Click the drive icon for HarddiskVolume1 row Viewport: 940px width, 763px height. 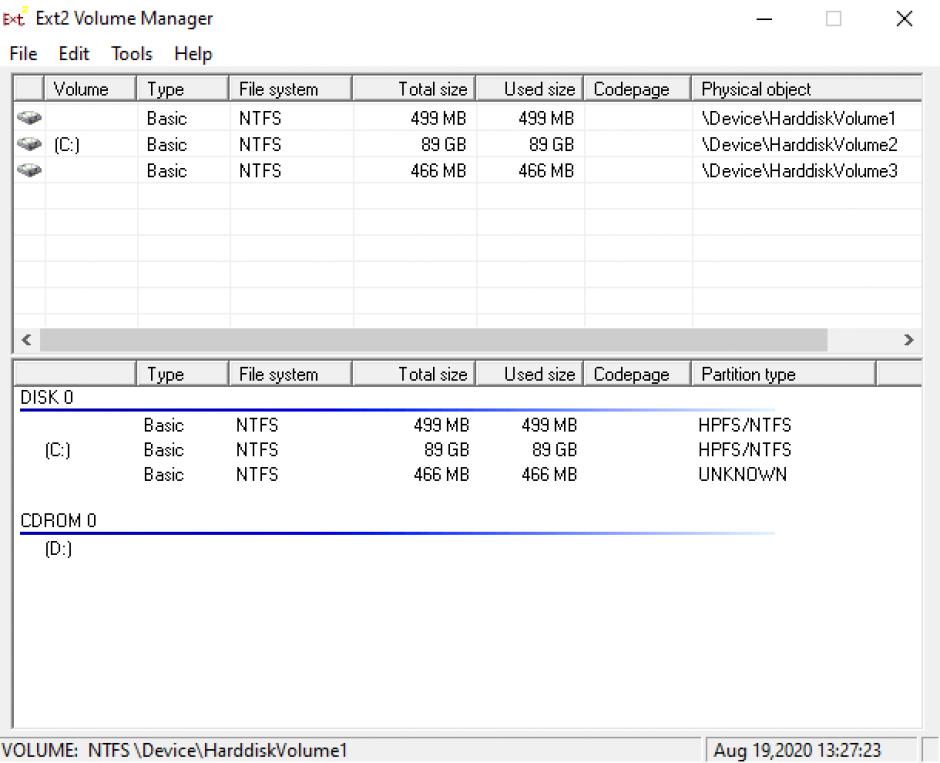(x=28, y=118)
